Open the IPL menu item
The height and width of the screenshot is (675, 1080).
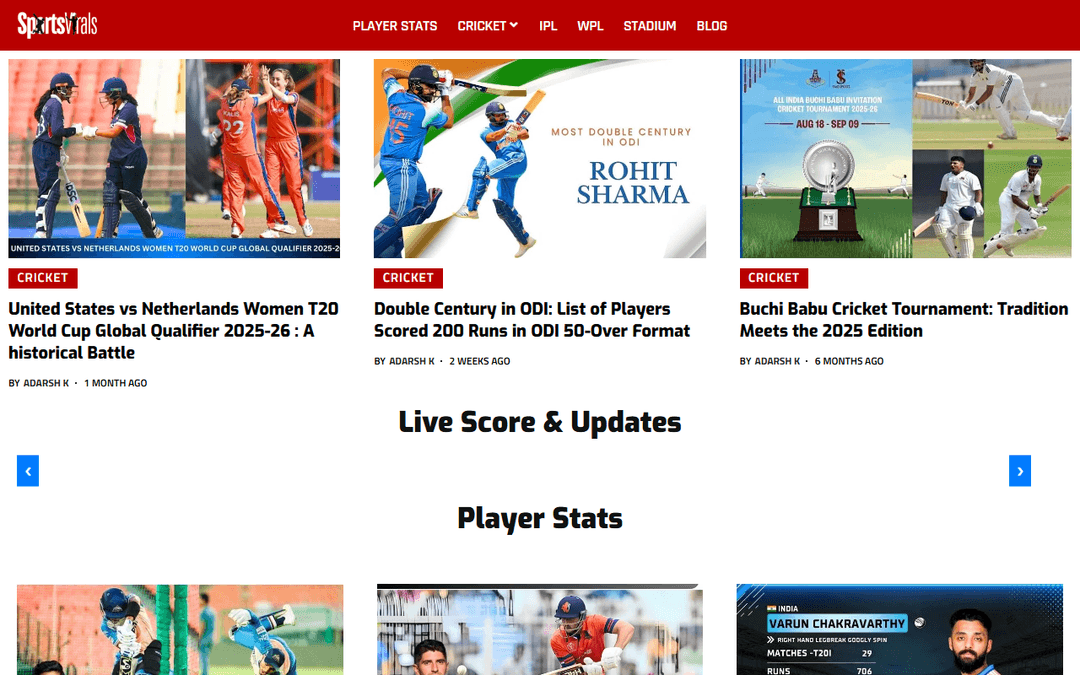point(548,26)
